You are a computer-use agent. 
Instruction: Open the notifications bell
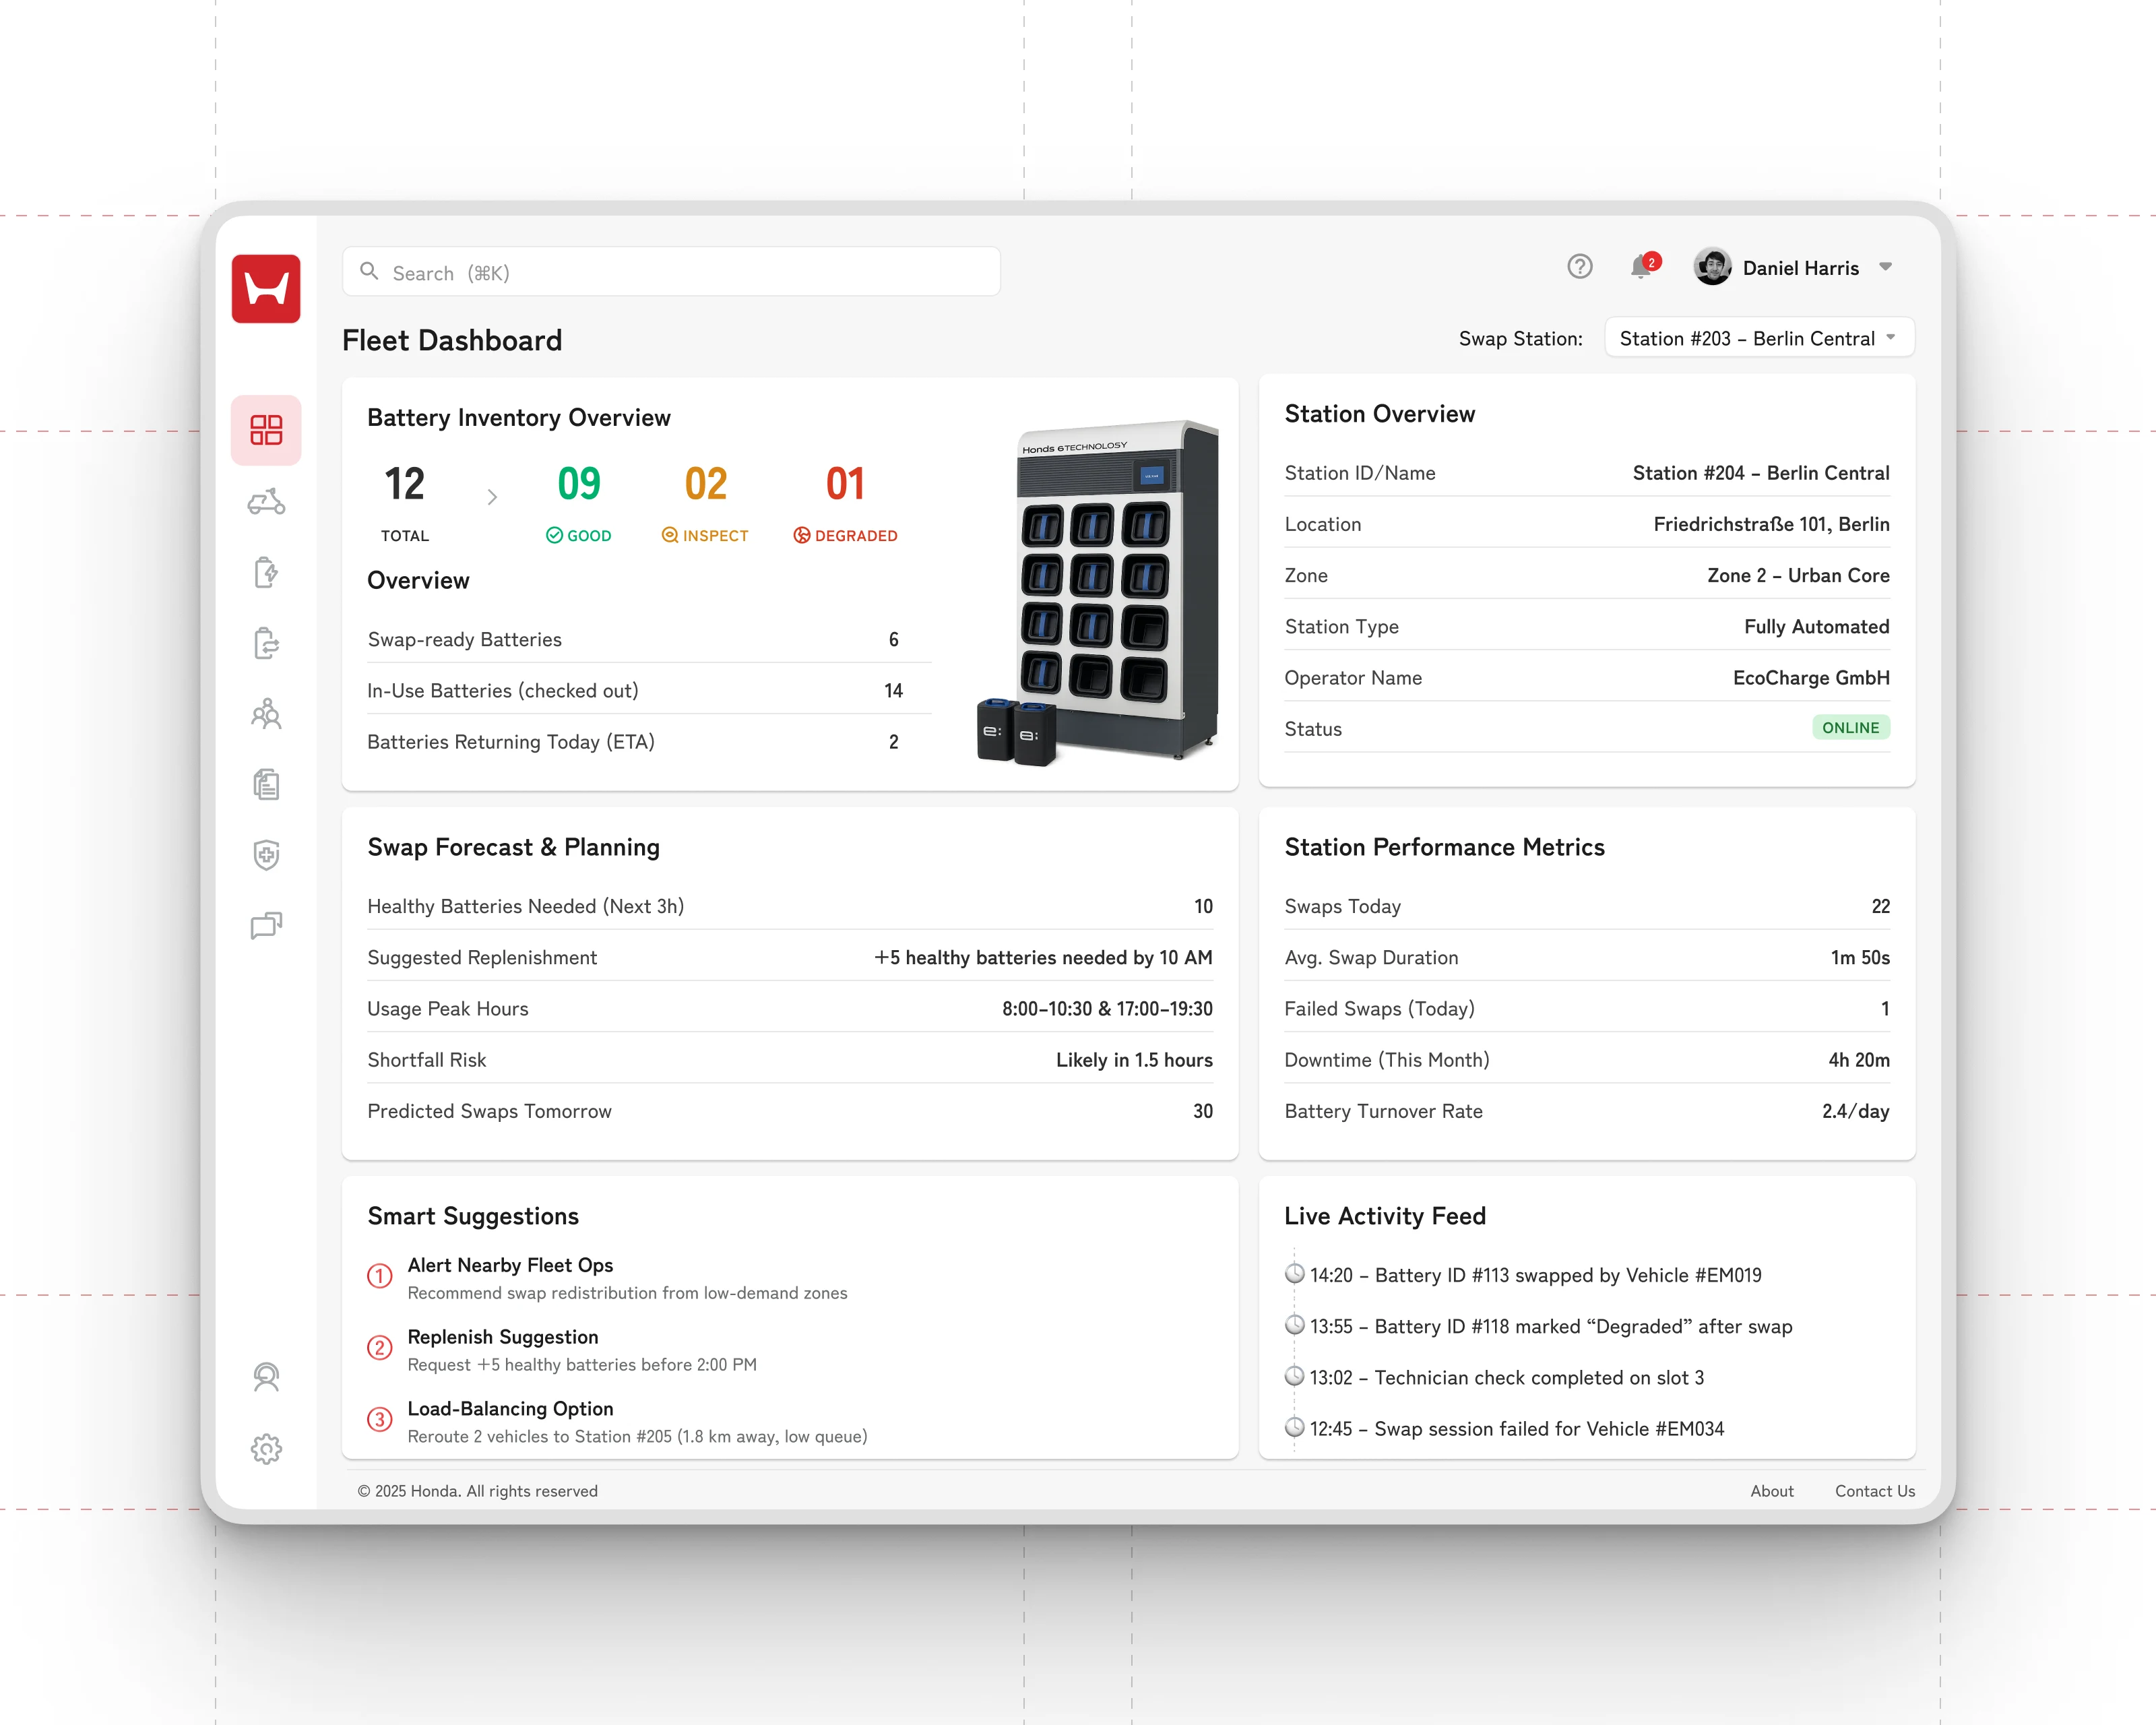[1640, 267]
